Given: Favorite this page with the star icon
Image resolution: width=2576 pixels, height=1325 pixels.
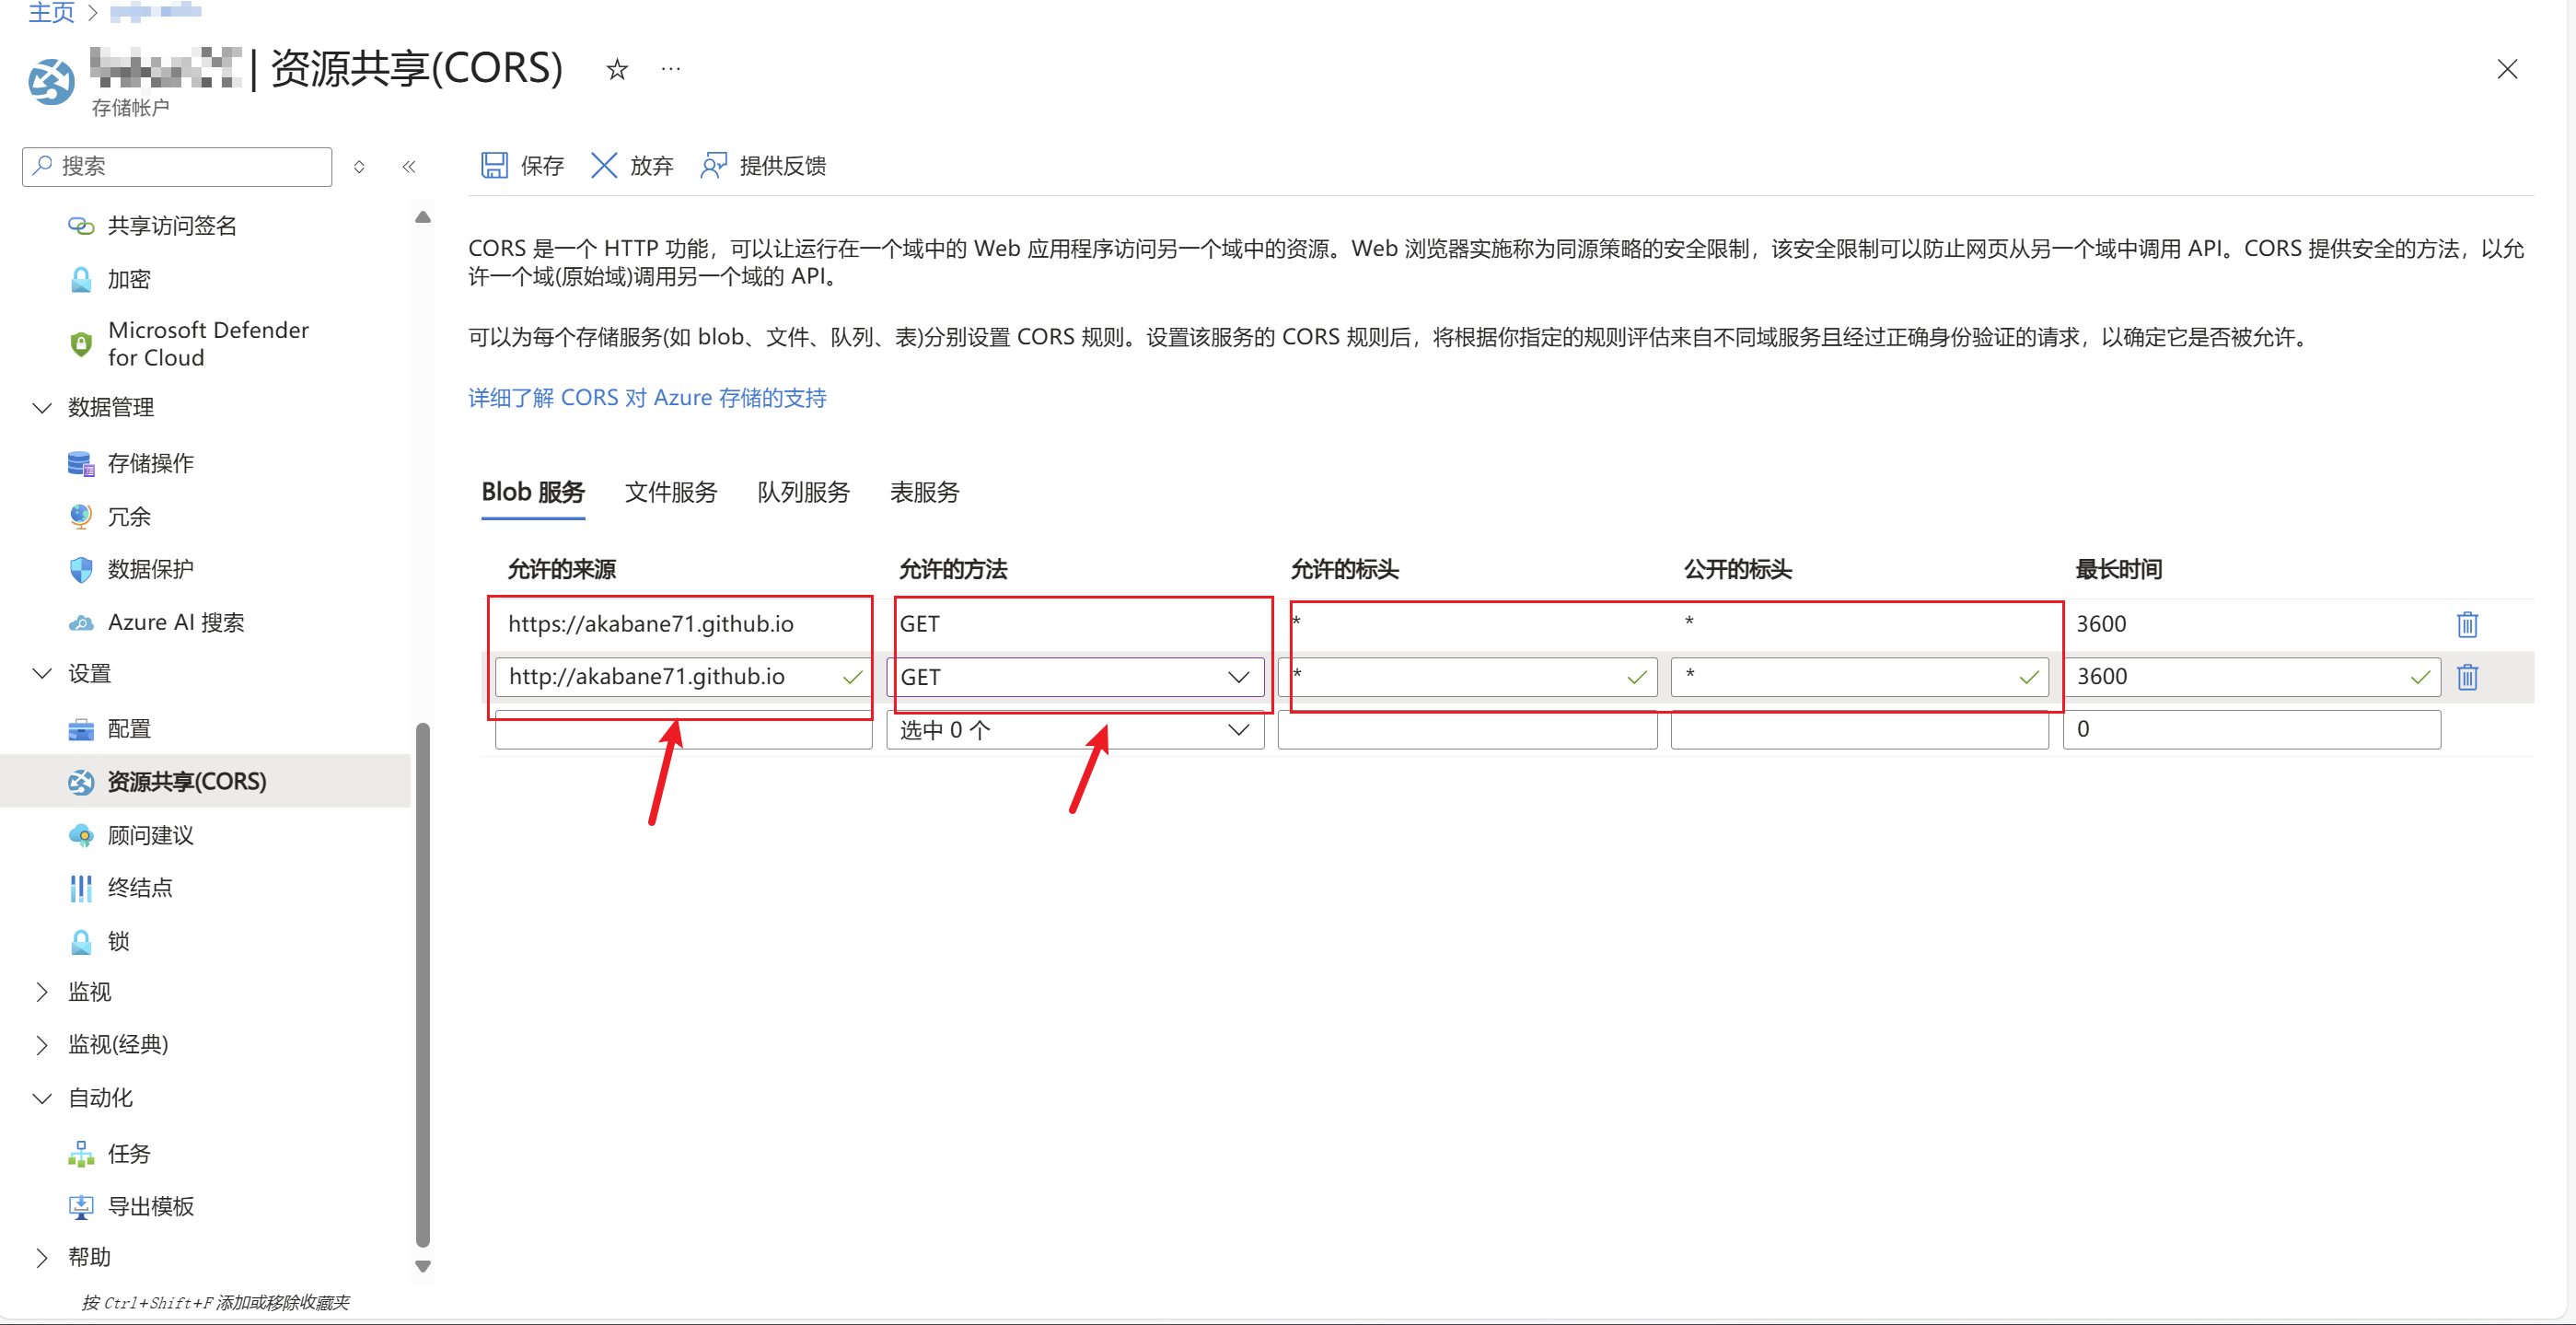Looking at the screenshot, I should tap(617, 69).
